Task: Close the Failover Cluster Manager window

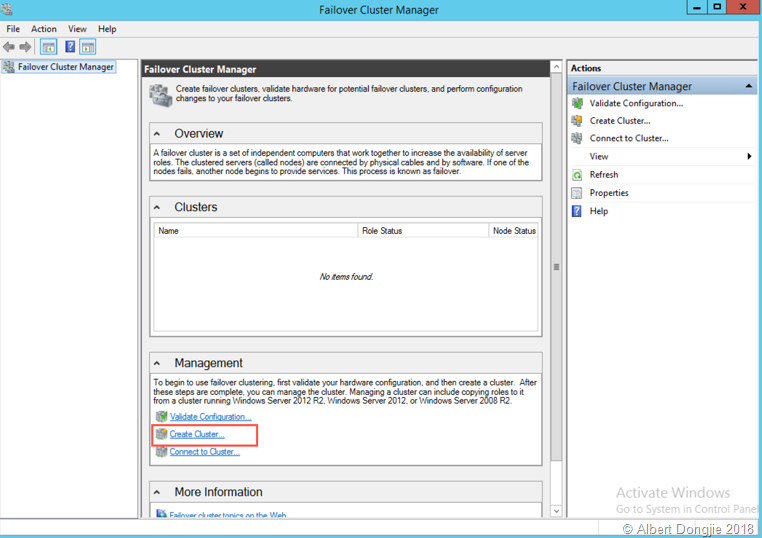Action: coord(743,7)
